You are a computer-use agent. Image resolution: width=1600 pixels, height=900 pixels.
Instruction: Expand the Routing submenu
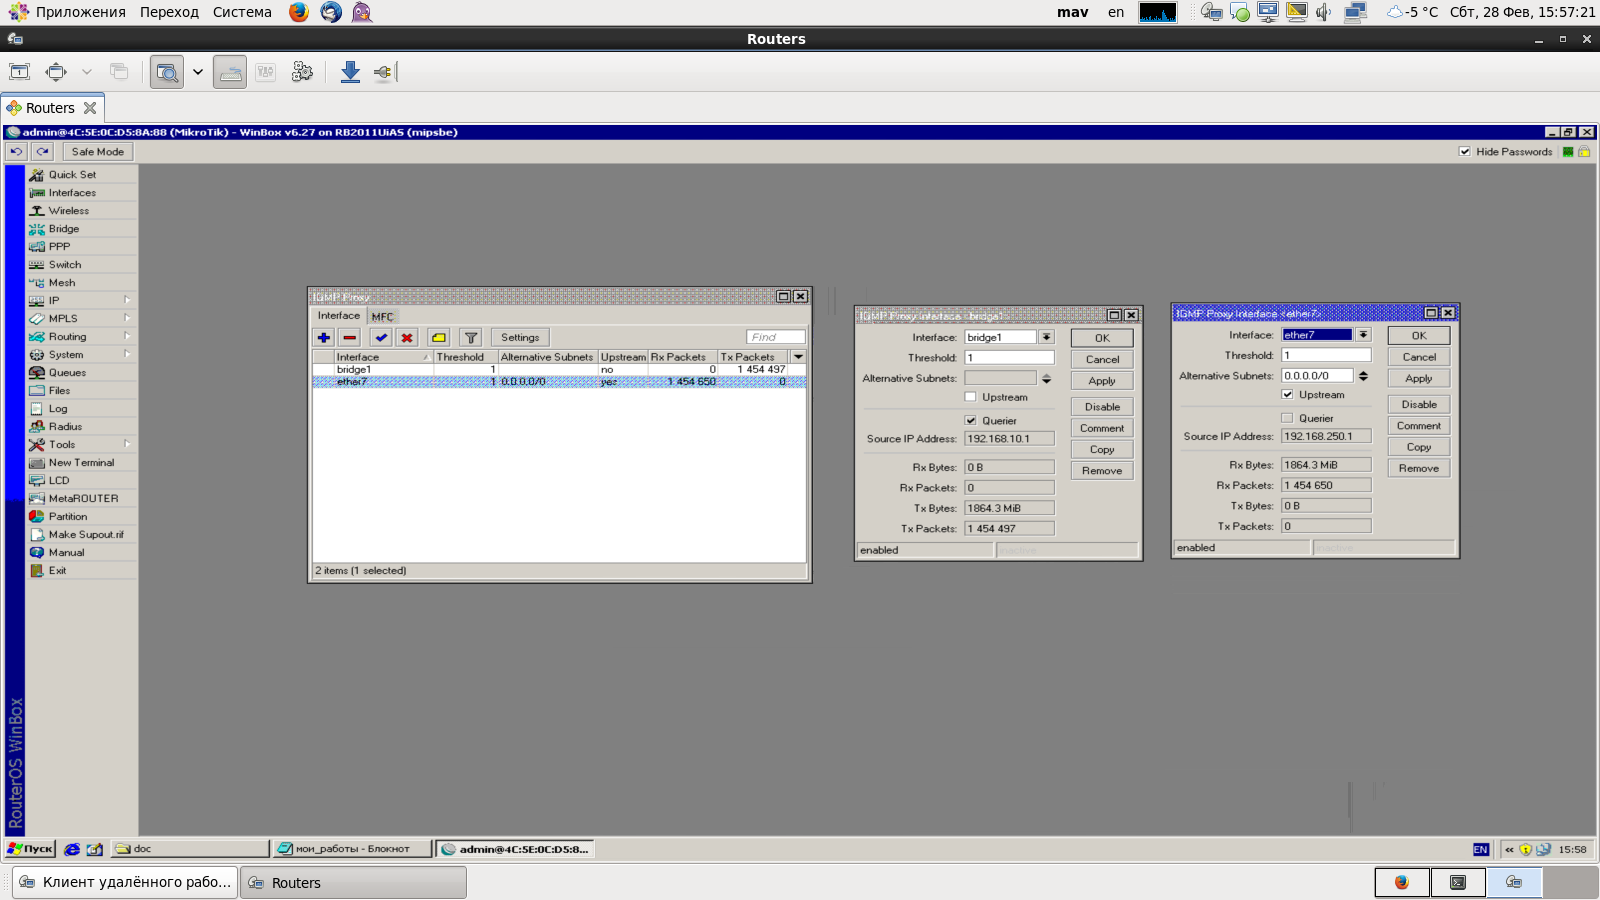click(x=127, y=336)
